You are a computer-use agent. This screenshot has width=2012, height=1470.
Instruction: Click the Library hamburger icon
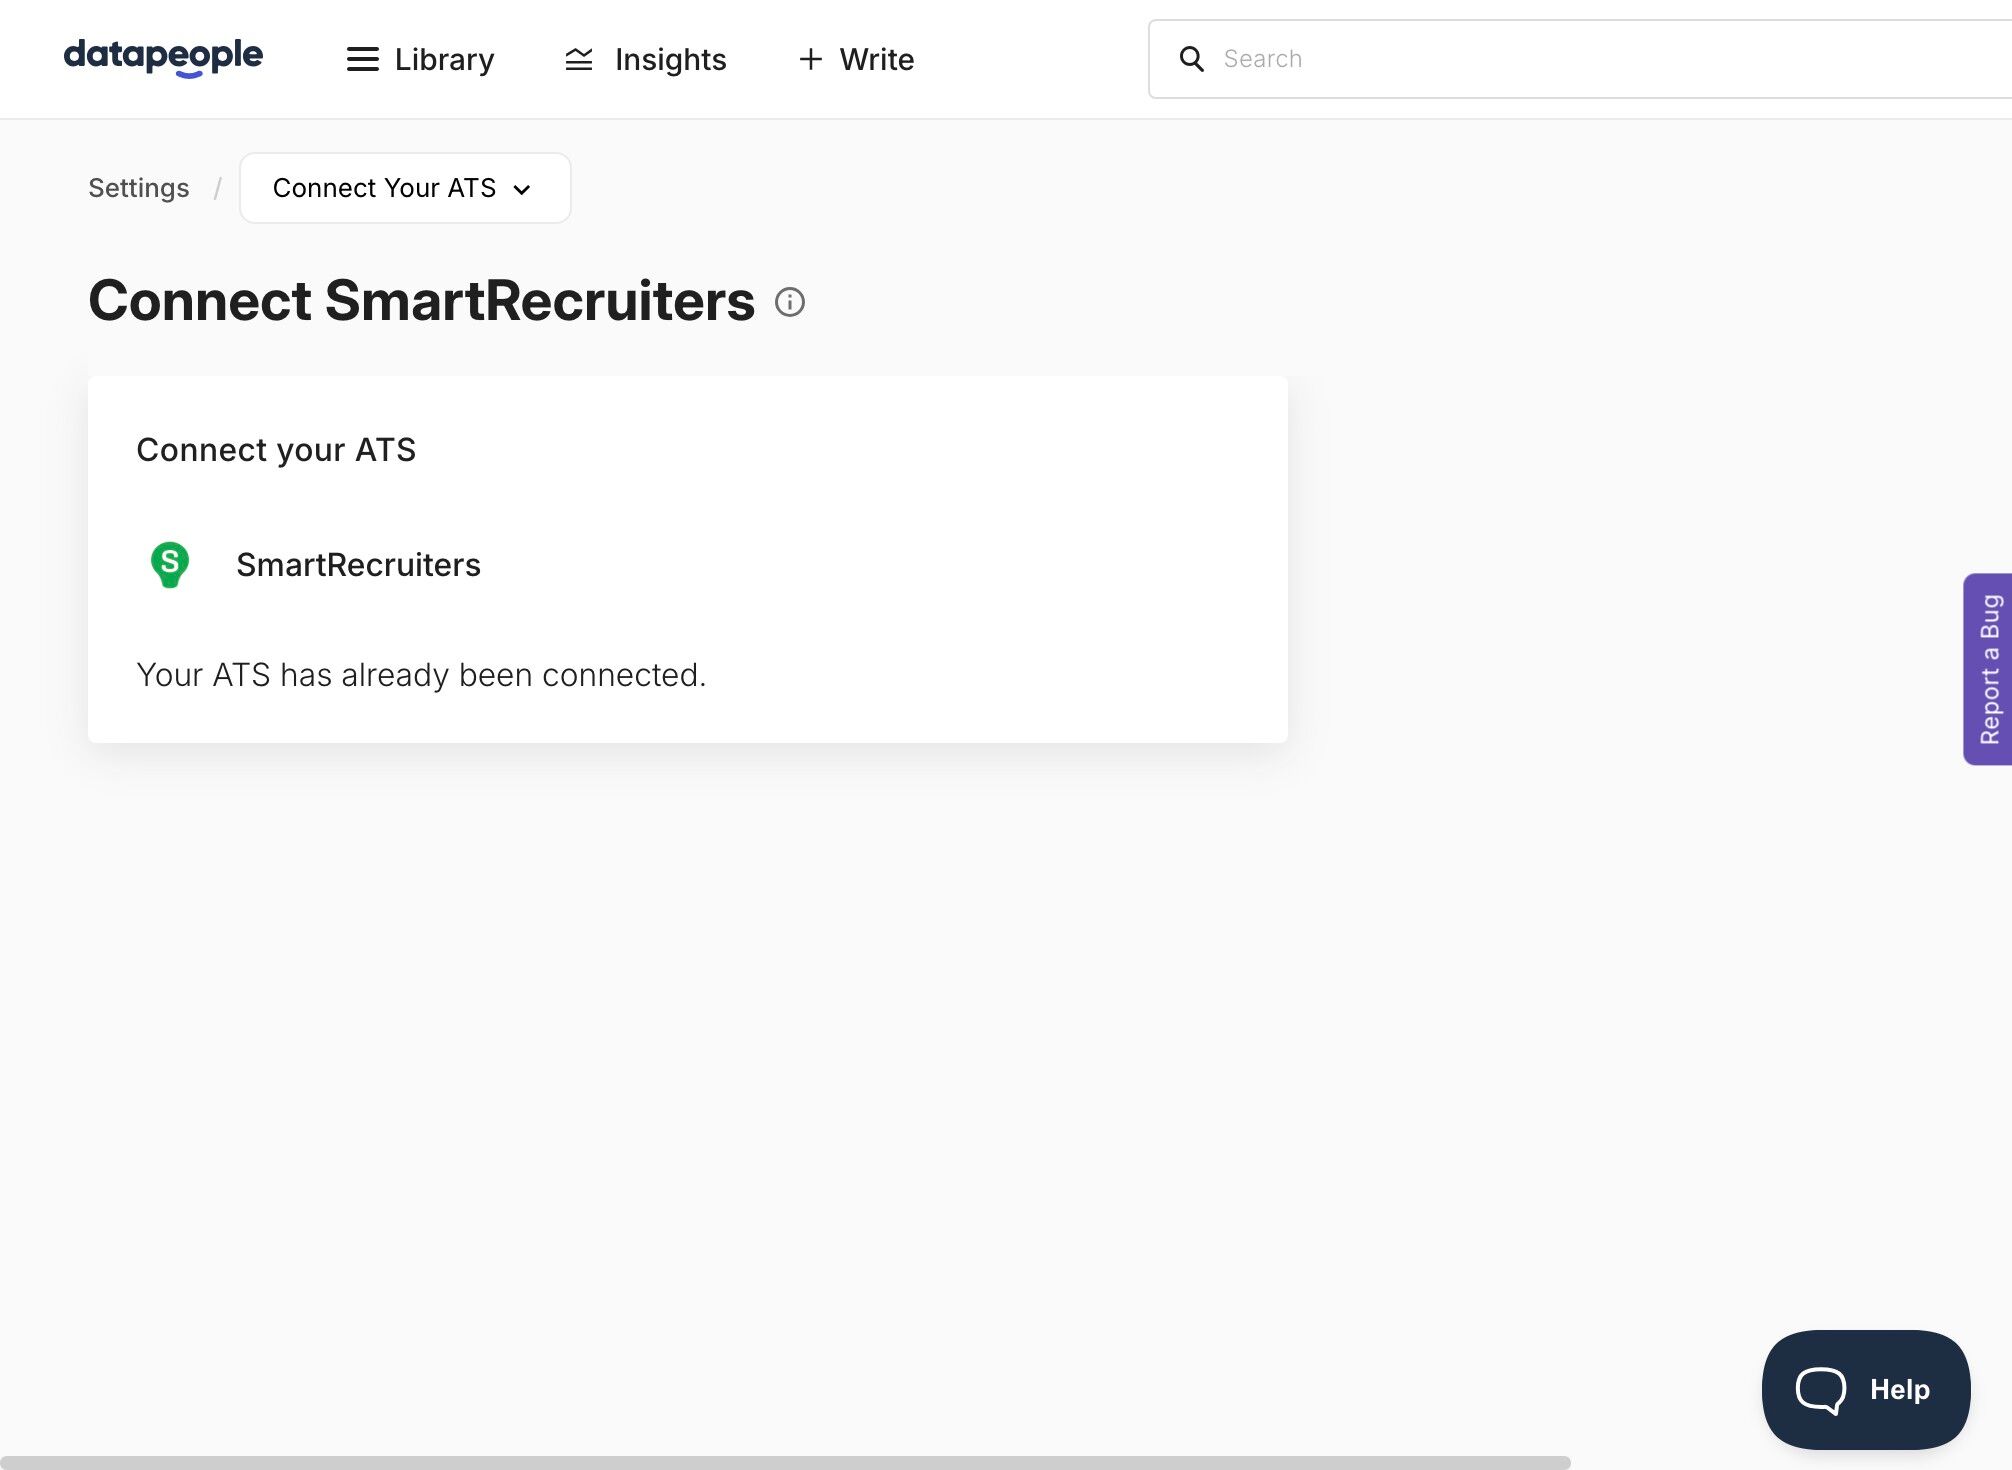[x=362, y=60]
